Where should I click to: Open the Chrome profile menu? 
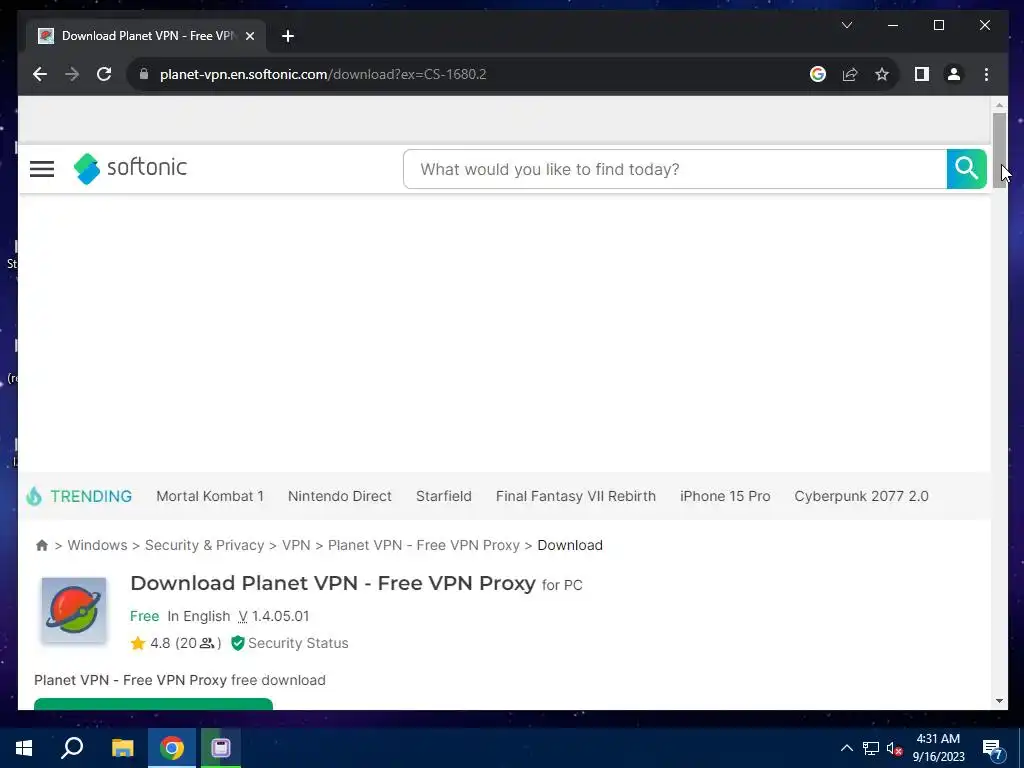[x=953, y=74]
